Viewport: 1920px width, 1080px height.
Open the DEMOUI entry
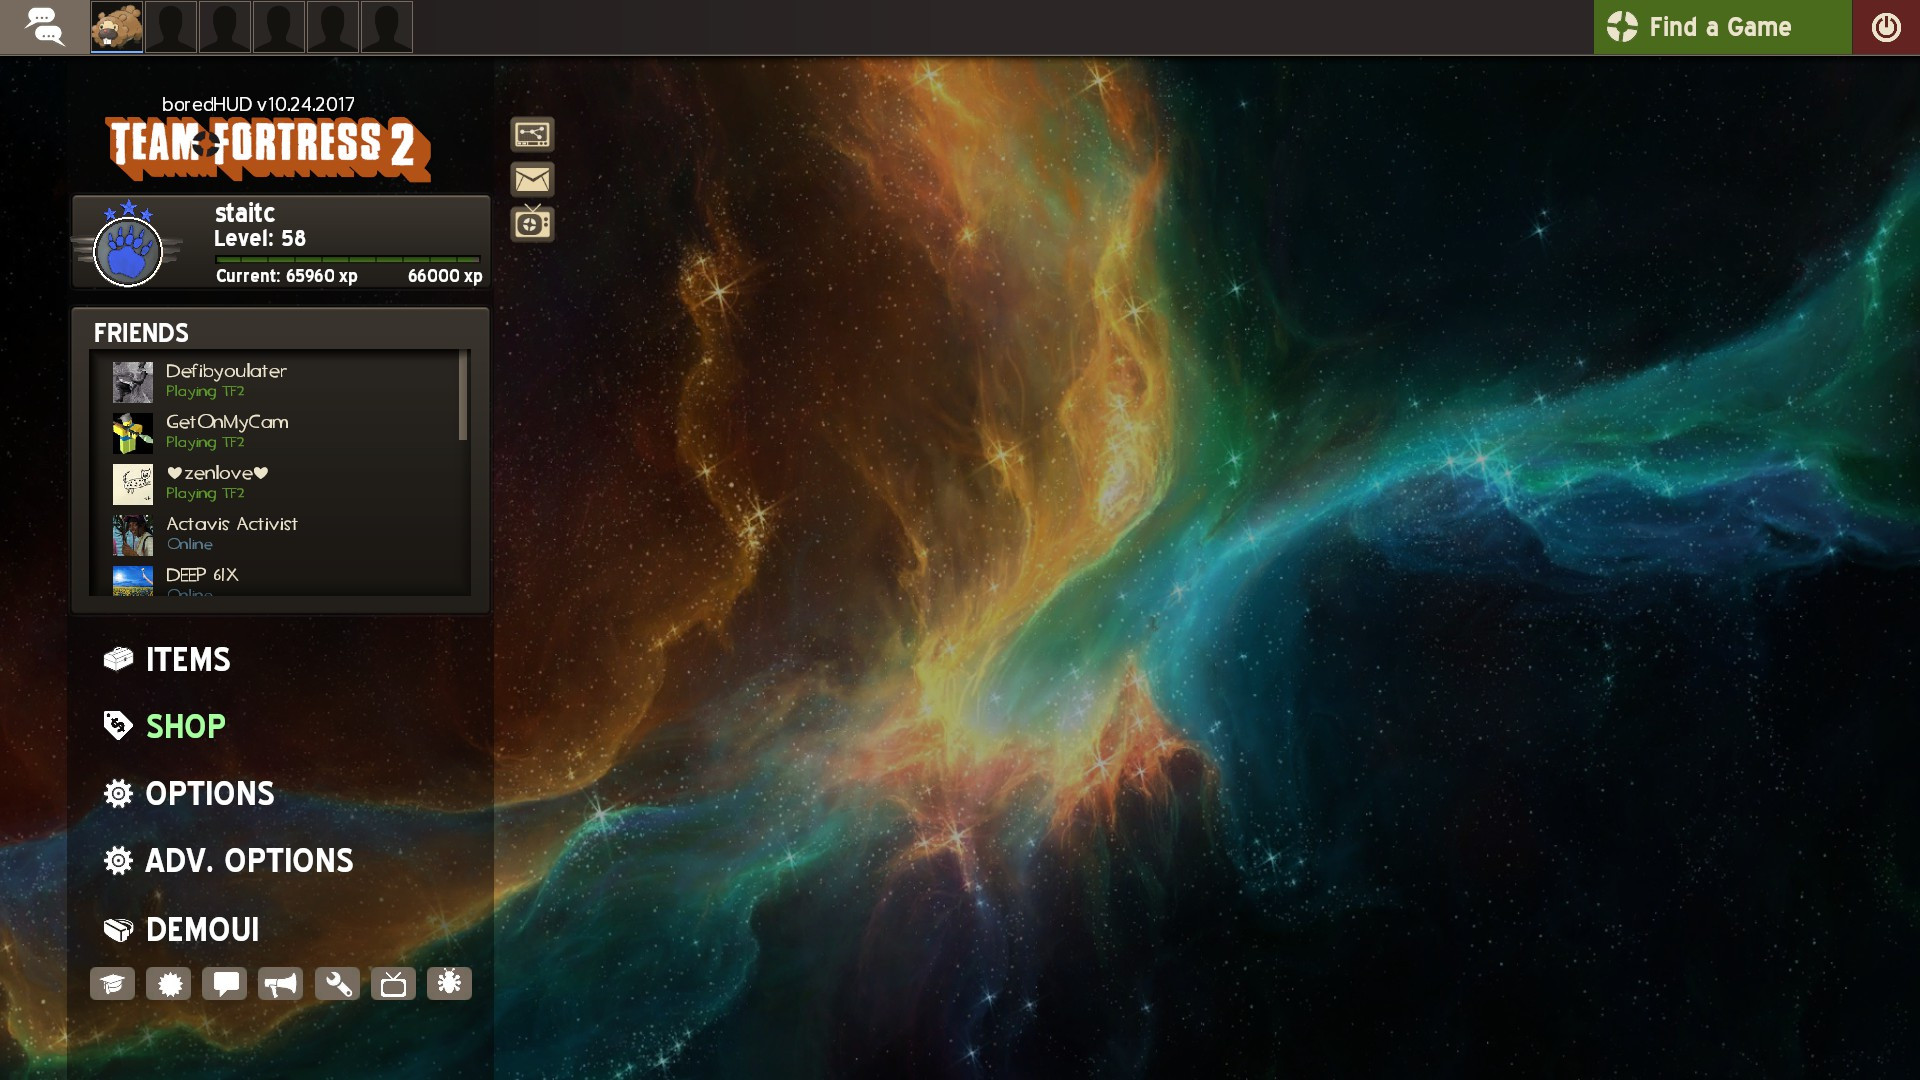click(182, 930)
